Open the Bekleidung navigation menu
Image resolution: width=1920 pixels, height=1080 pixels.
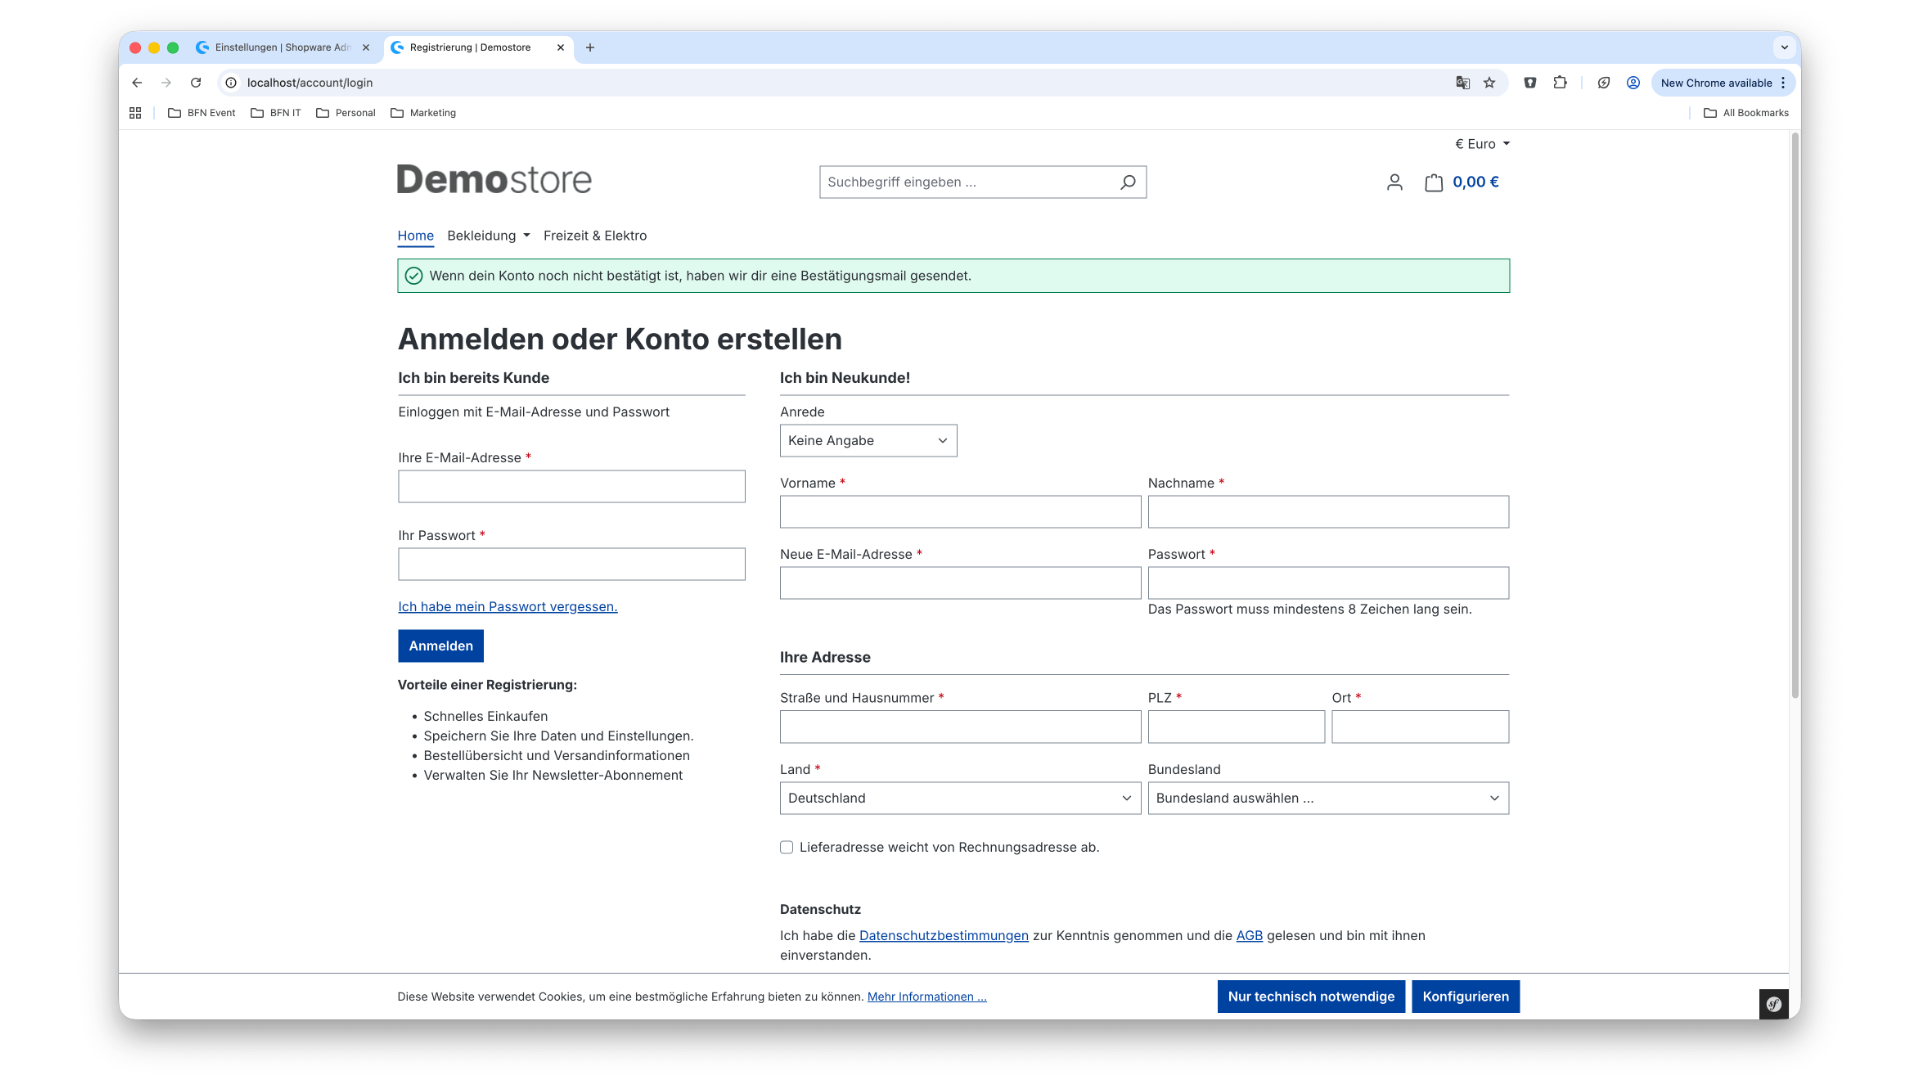tap(488, 236)
